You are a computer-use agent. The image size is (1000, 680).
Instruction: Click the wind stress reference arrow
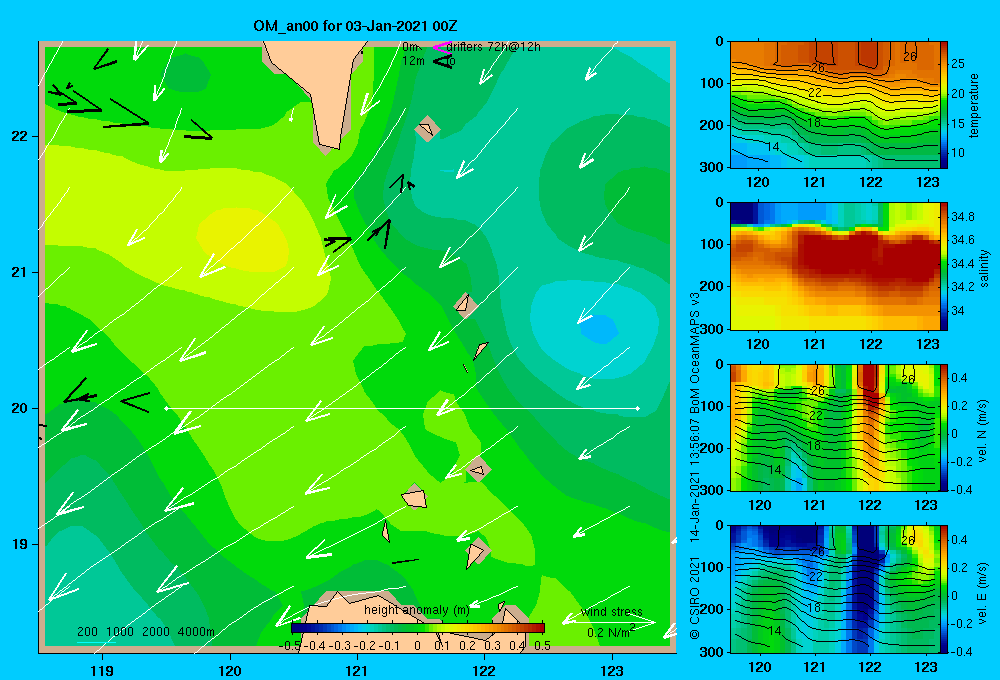pyautogui.click(x=610, y=621)
